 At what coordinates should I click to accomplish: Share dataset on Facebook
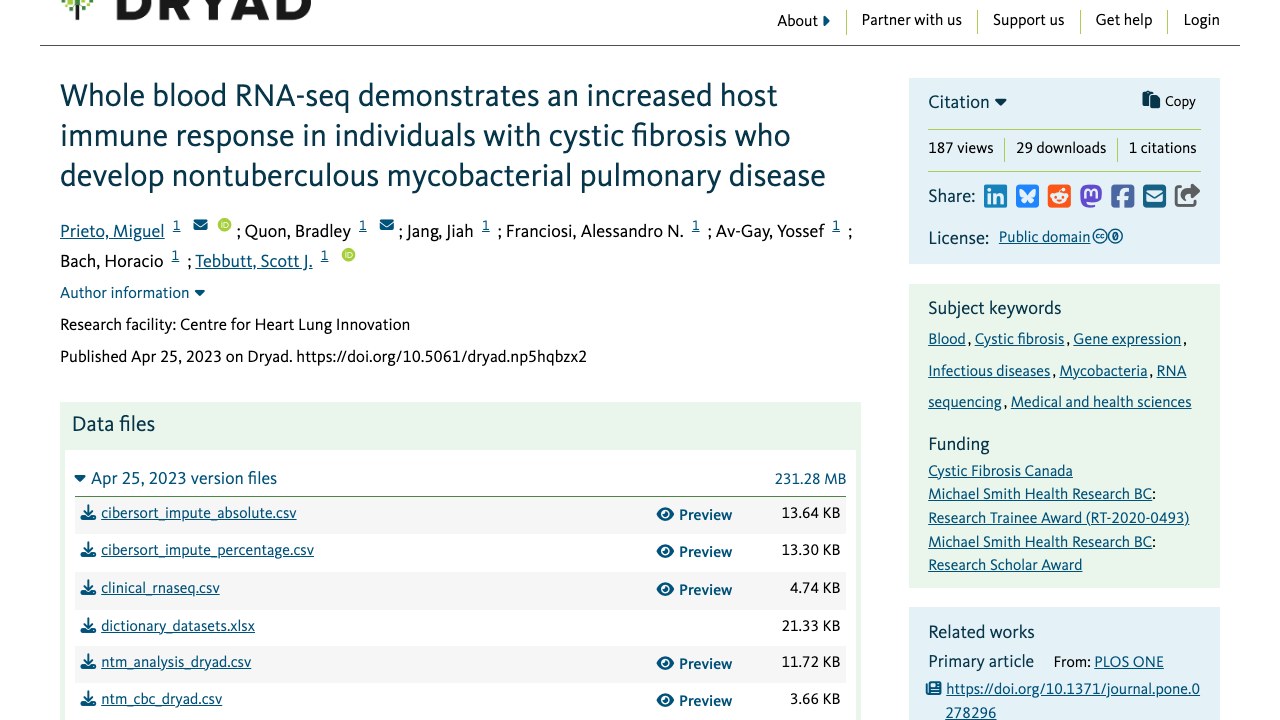(1123, 196)
